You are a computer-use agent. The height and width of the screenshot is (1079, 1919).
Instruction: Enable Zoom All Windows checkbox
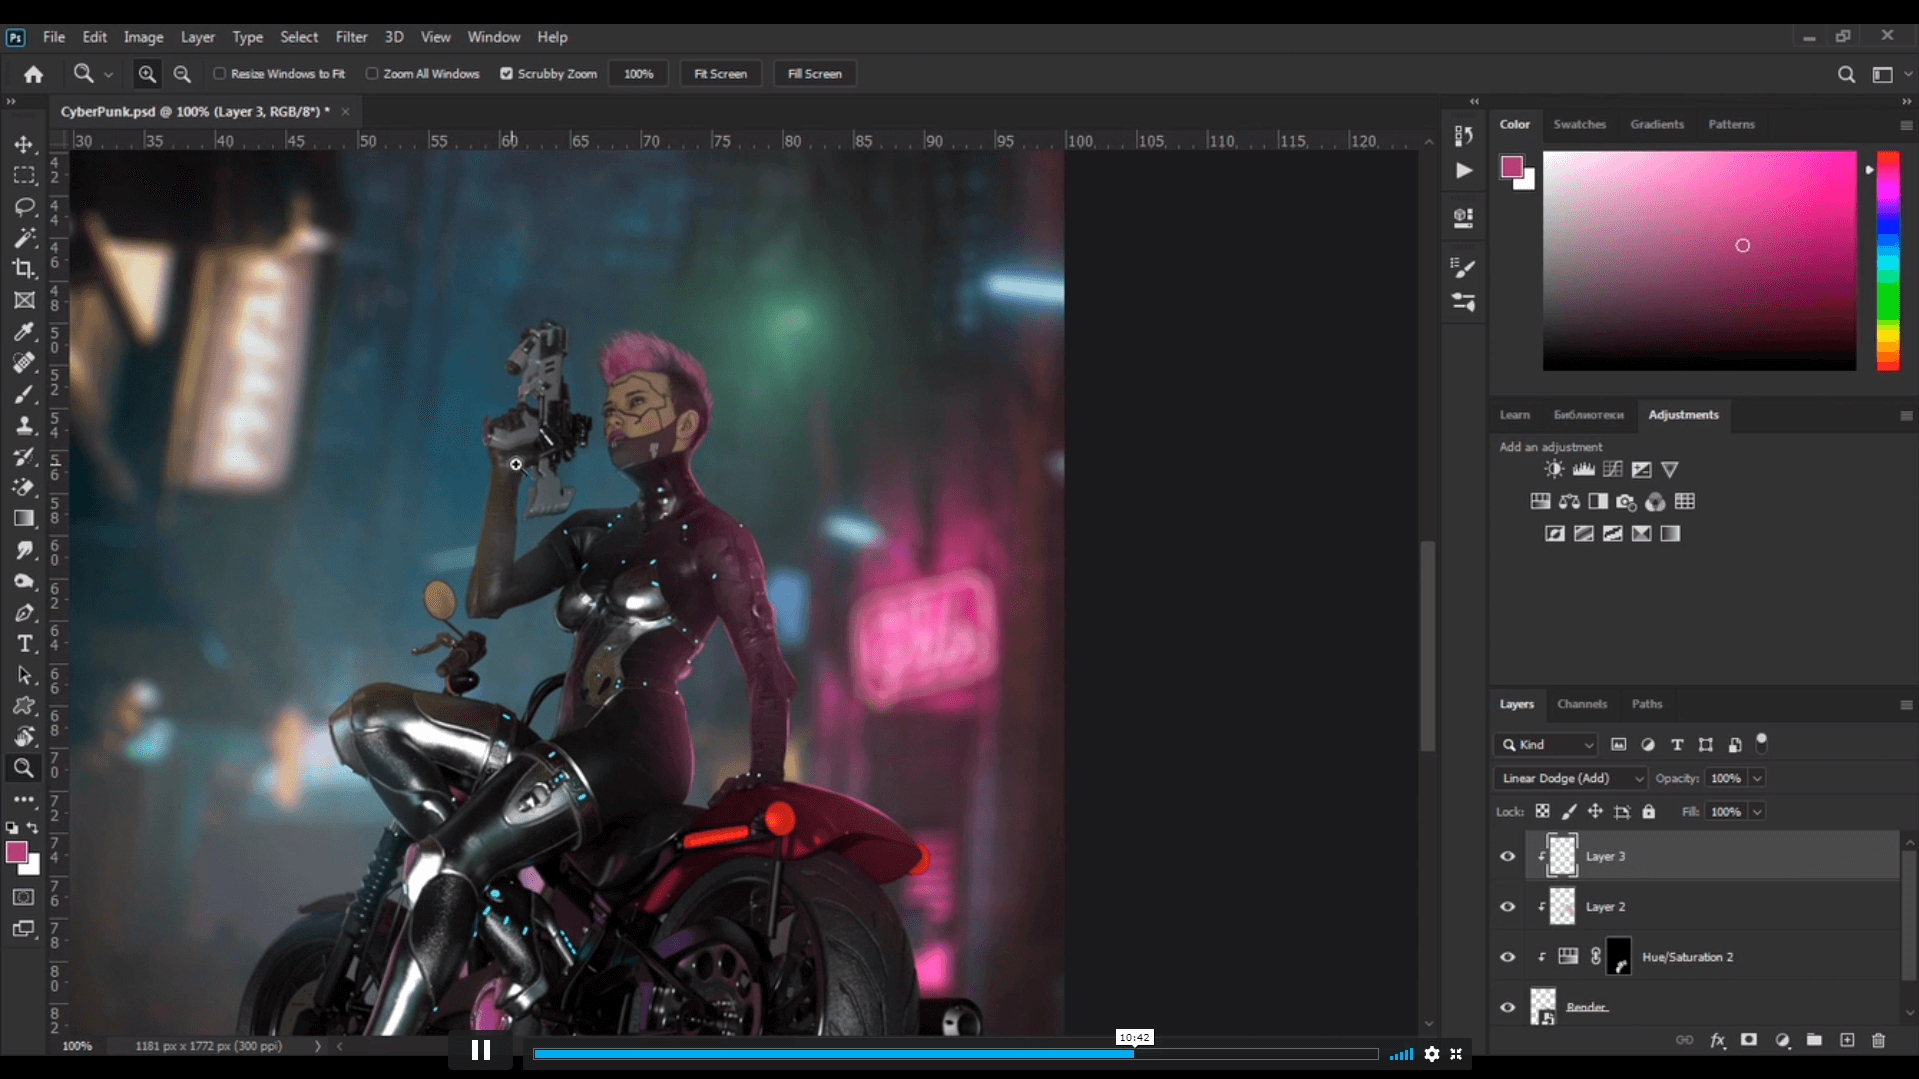coord(372,74)
